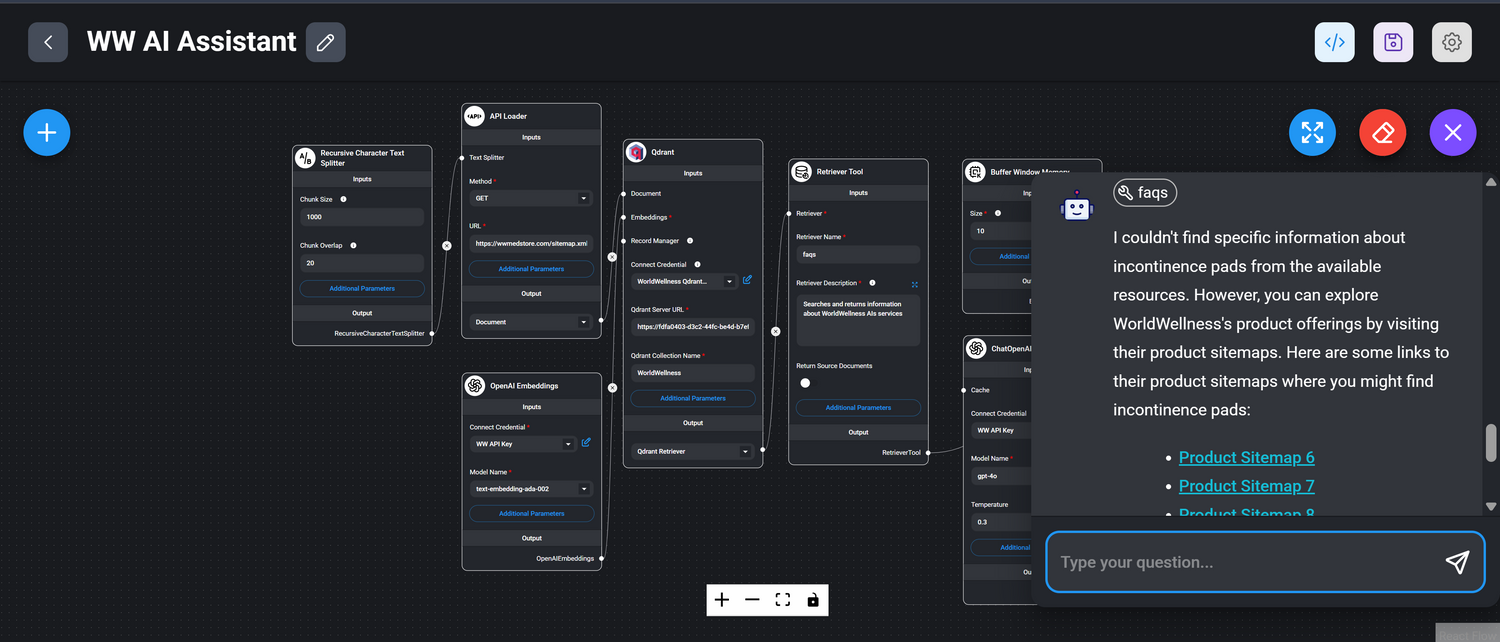1500x642 pixels.
Task: Open the WorldWellness Qdrant credential dropdown
Action: pyautogui.click(x=684, y=281)
